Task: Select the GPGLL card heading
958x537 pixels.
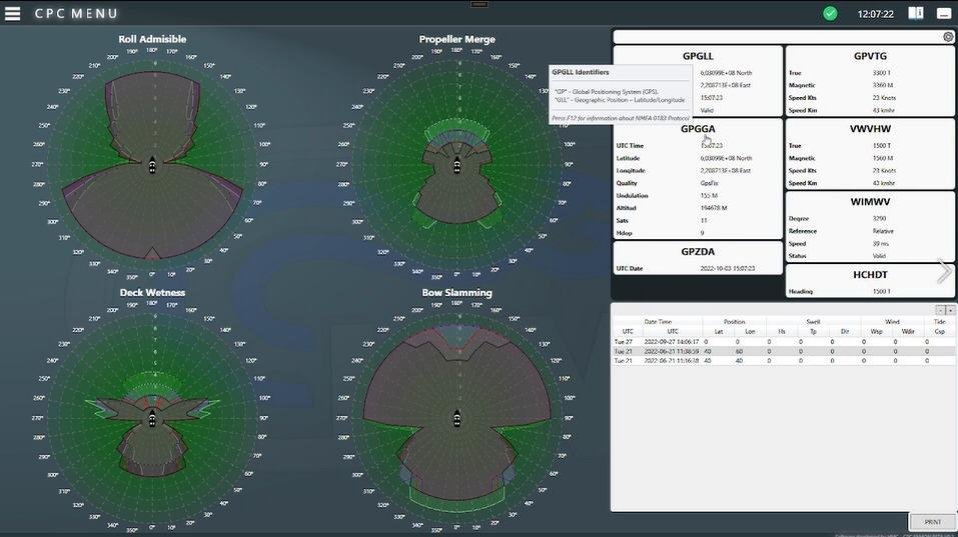Action: (698, 56)
